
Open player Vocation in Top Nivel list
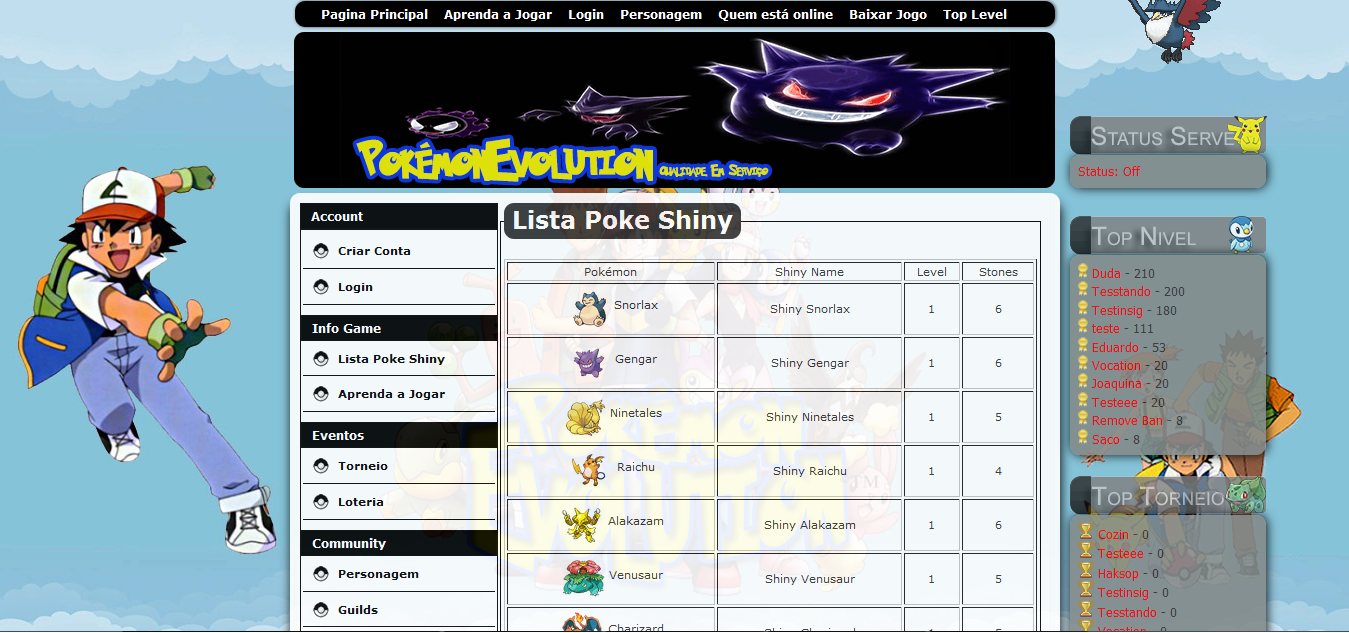(x=1116, y=366)
